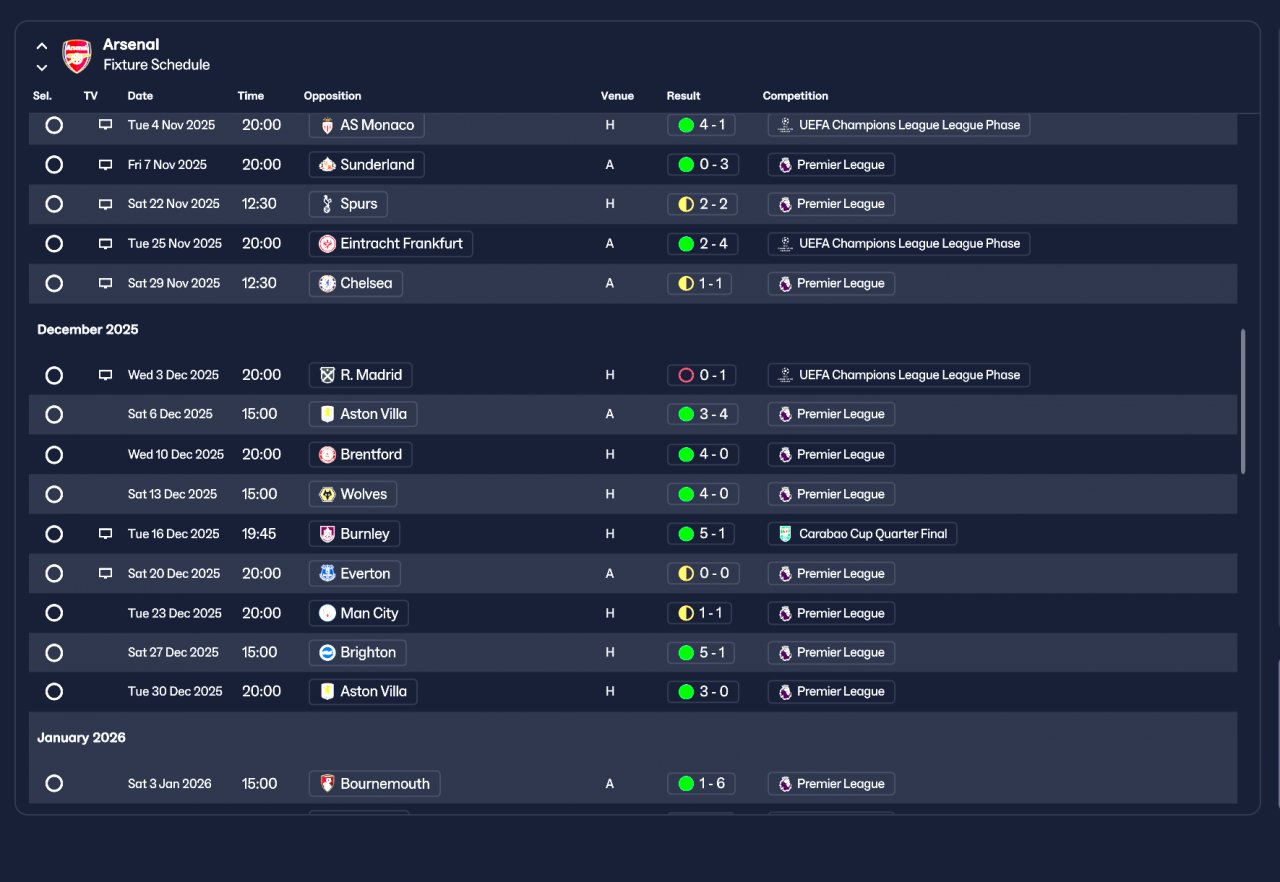
Task: Click Premier League logo in Man City row
Action: [785, 613]
